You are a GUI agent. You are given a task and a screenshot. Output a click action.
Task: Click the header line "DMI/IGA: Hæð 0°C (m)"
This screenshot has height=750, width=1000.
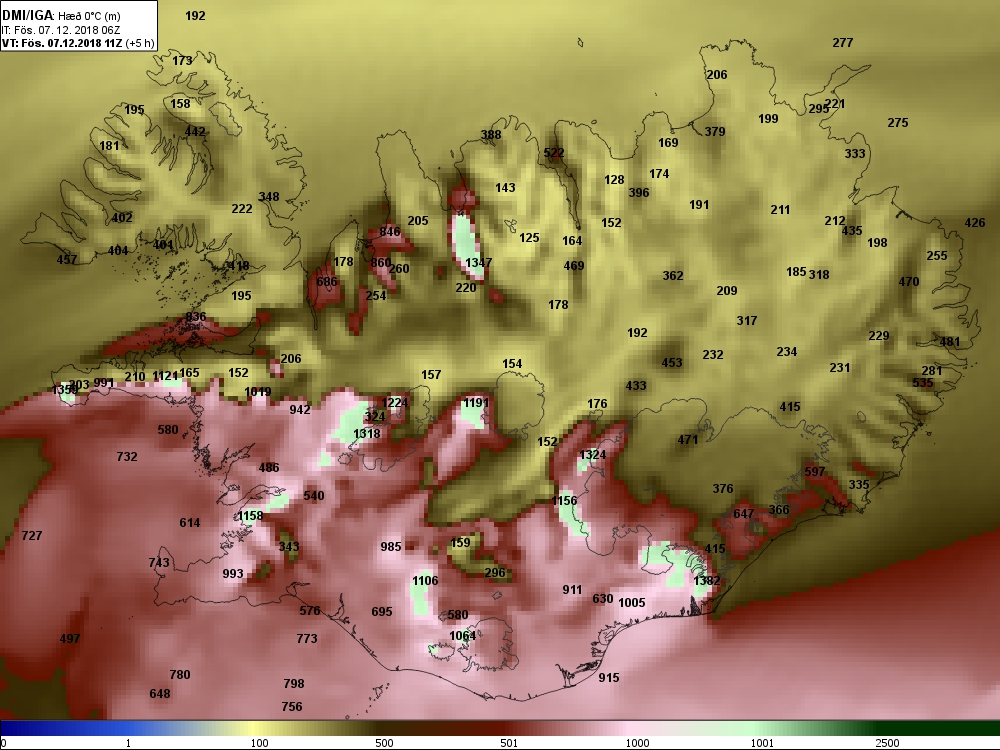click(61, 16)
